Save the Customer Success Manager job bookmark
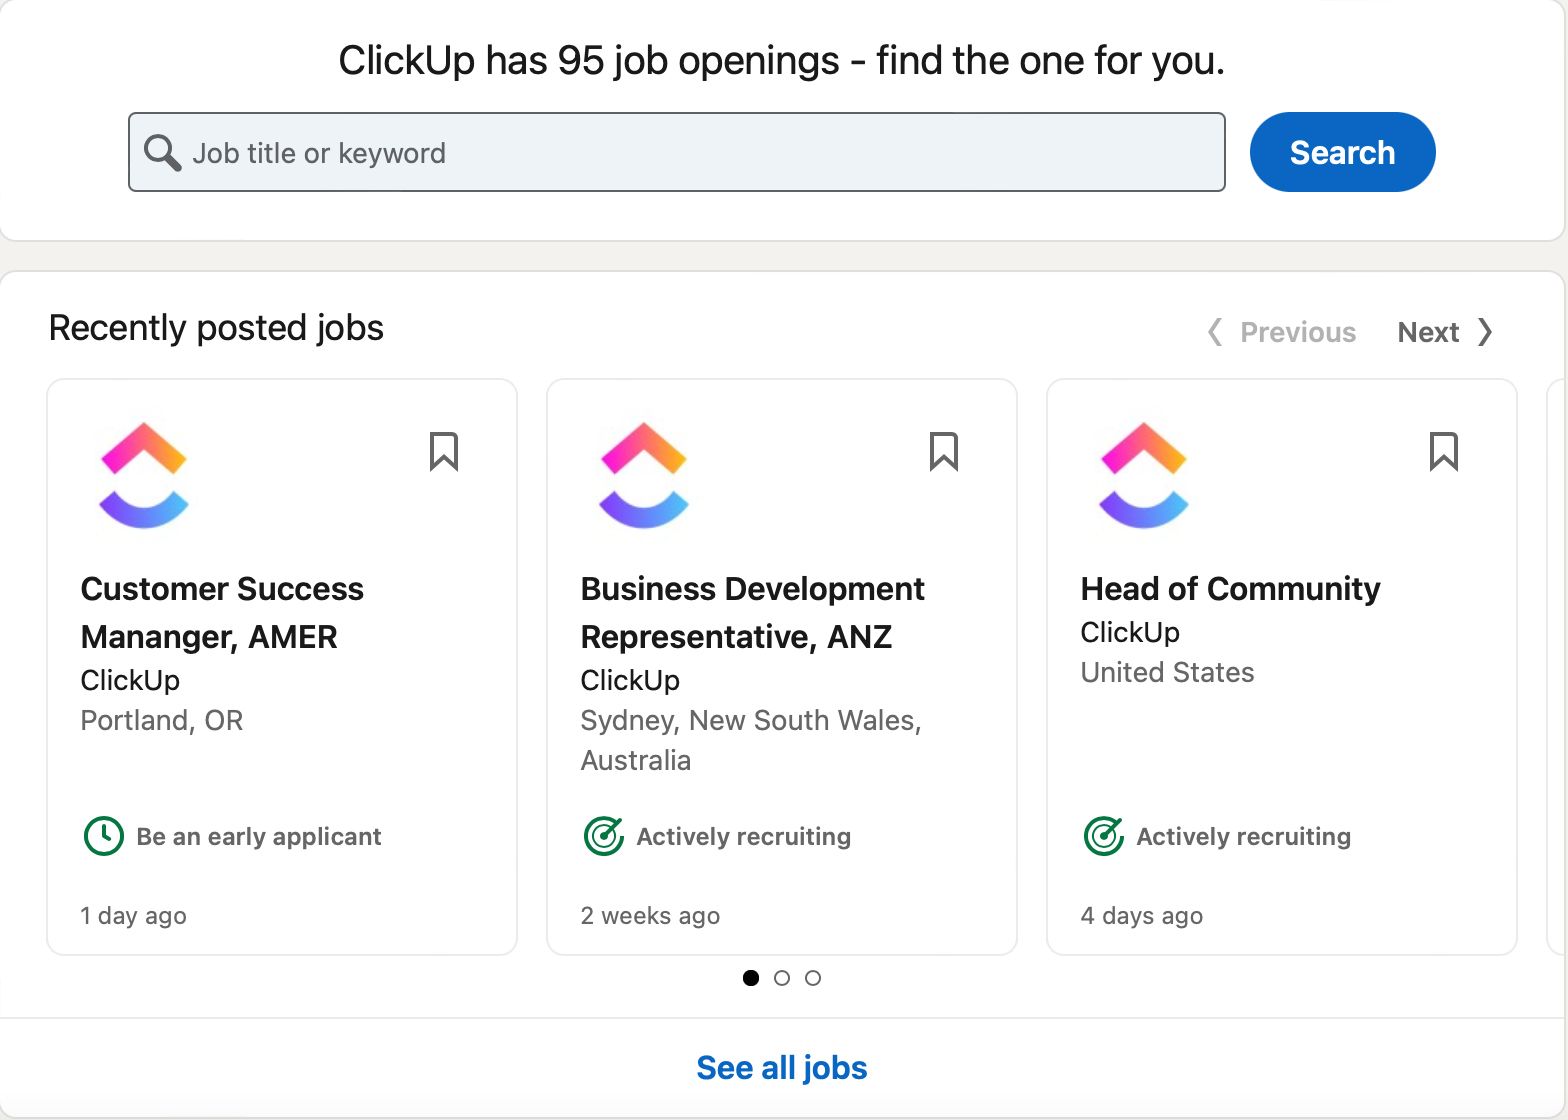 coord(444,451)
